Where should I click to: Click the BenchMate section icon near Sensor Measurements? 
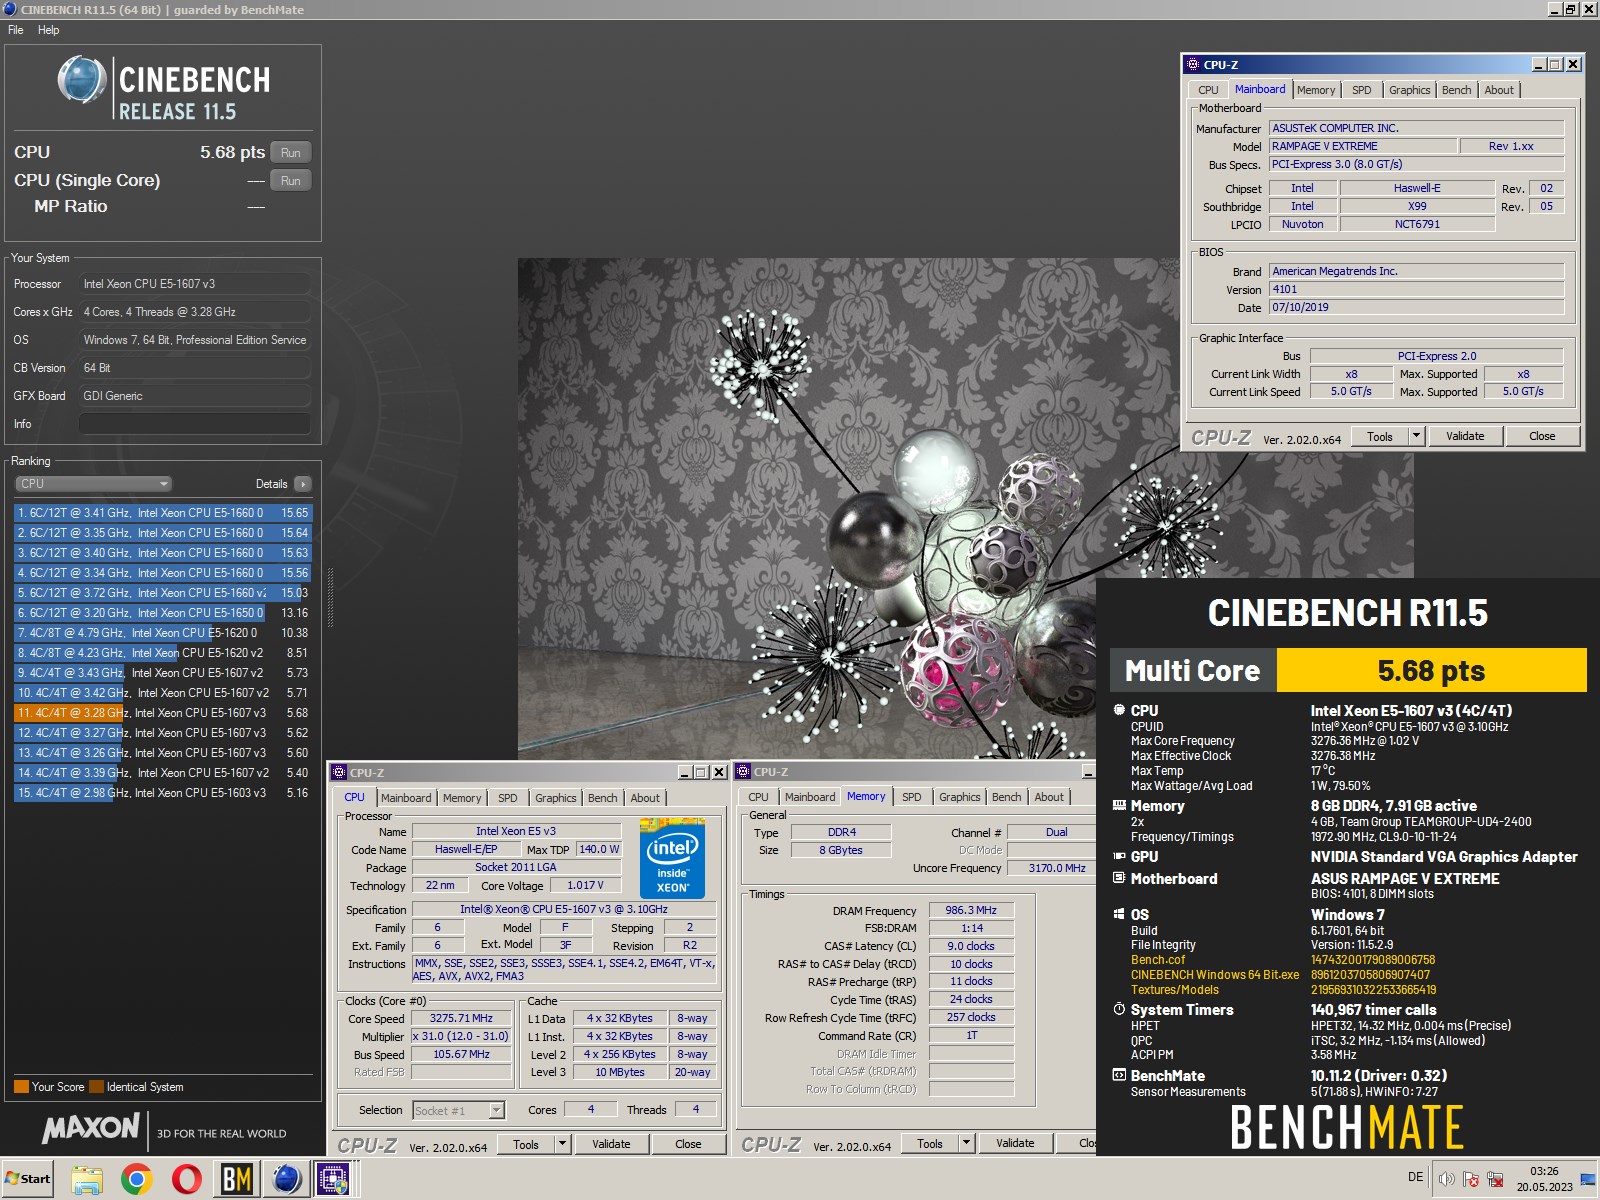[x=1119, y=1075]
